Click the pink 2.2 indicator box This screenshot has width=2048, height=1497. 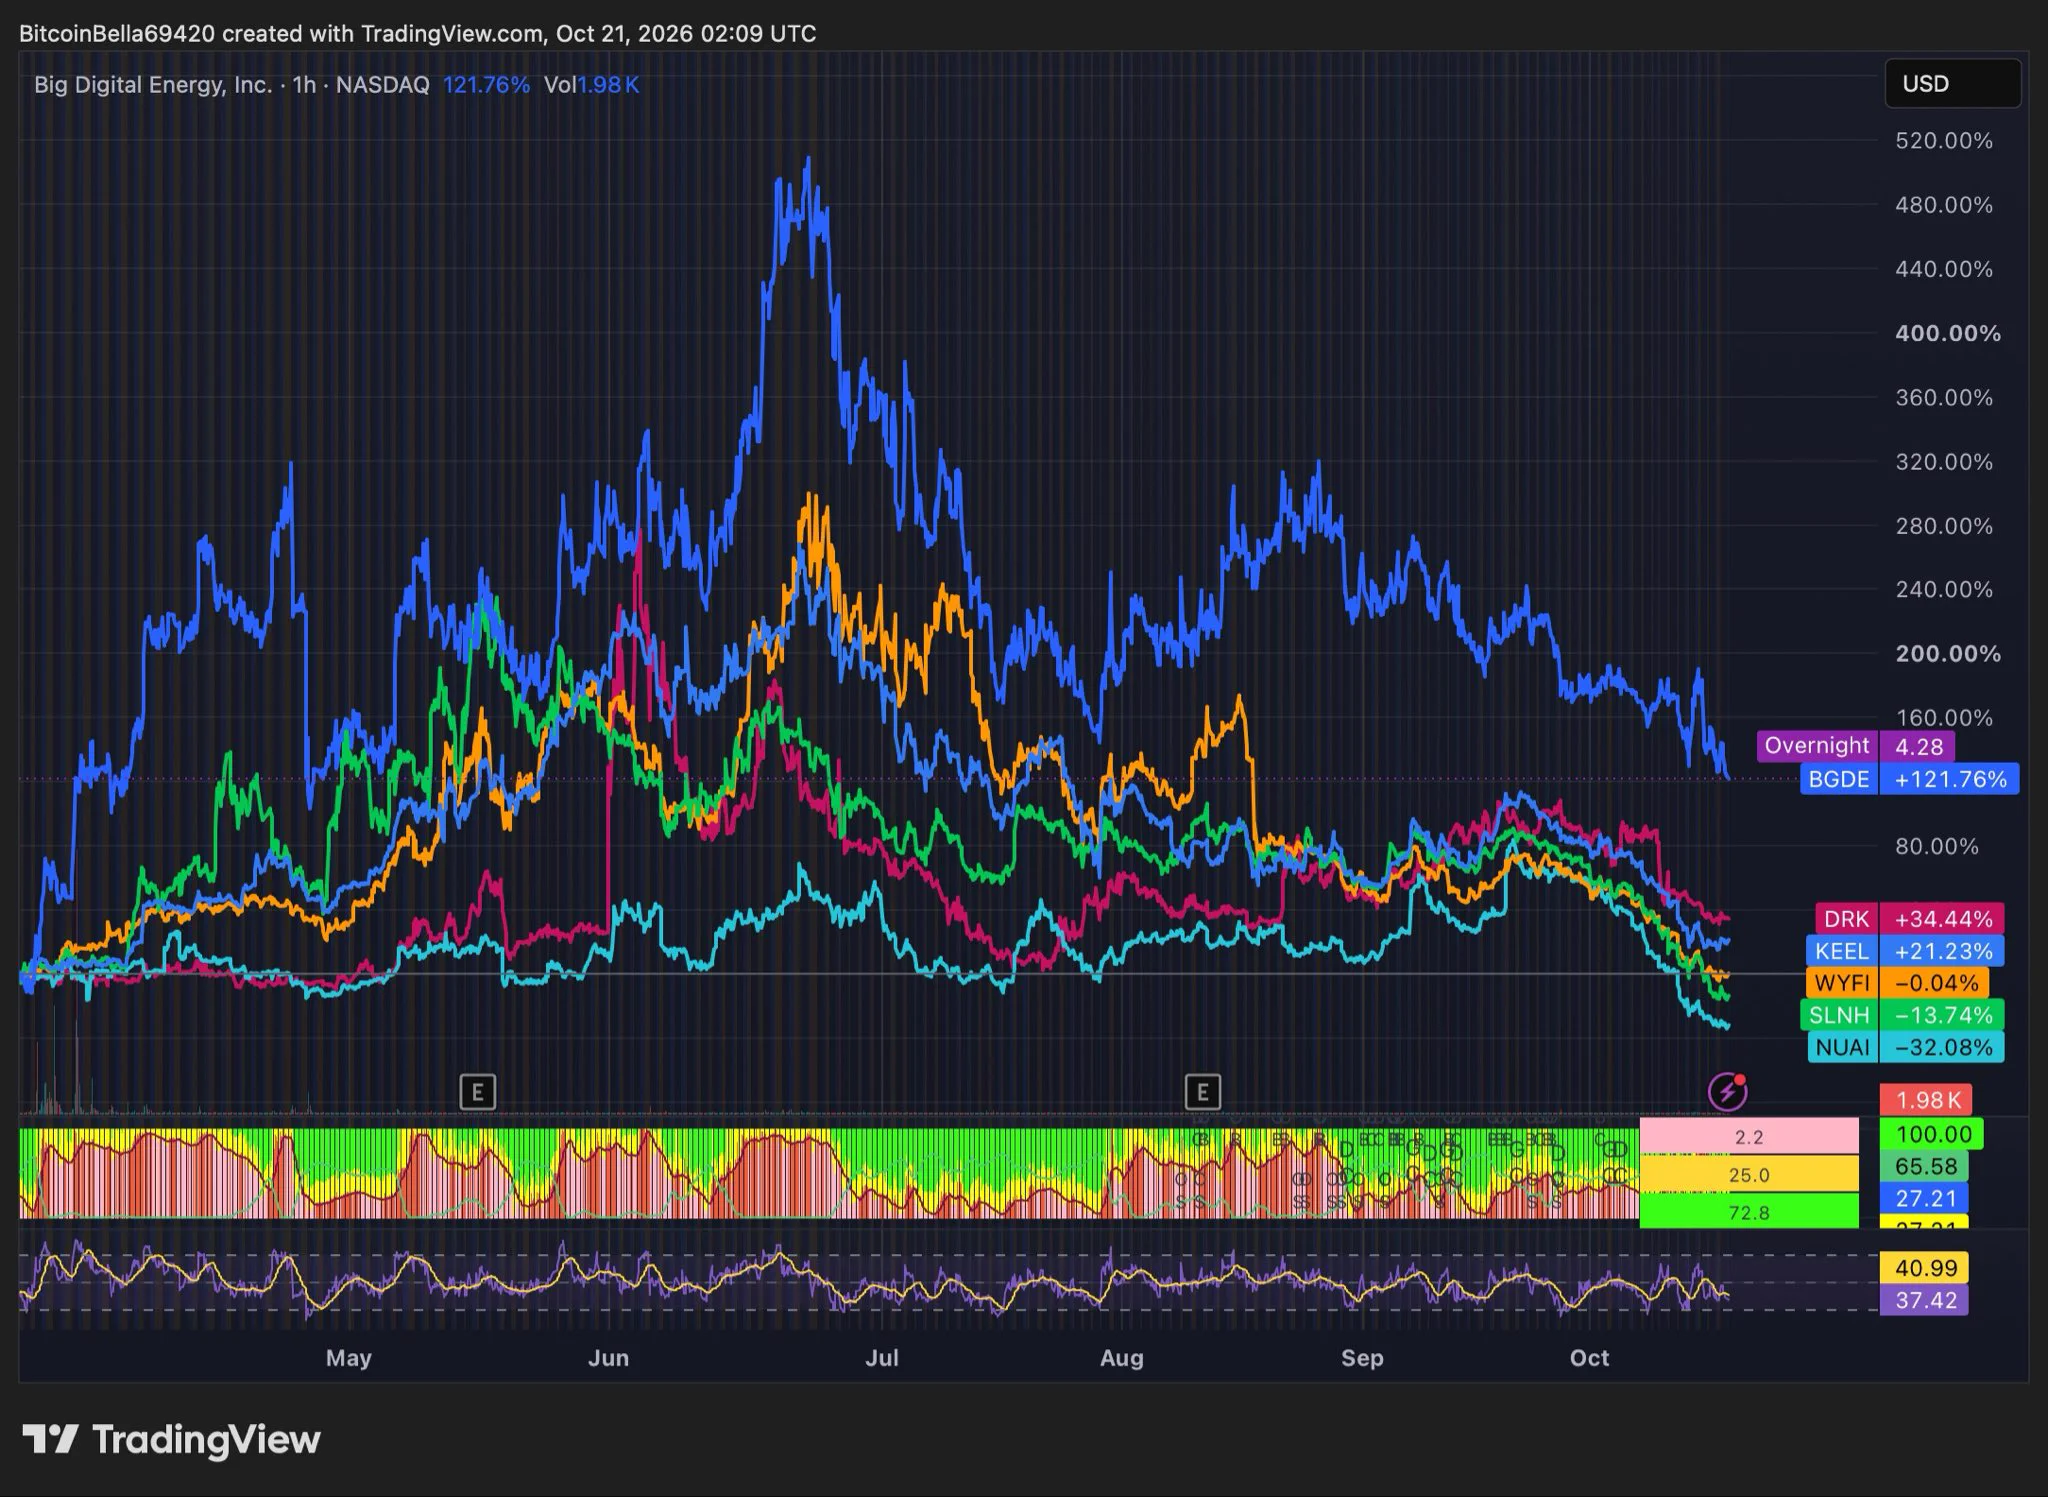point(1749,1137)
